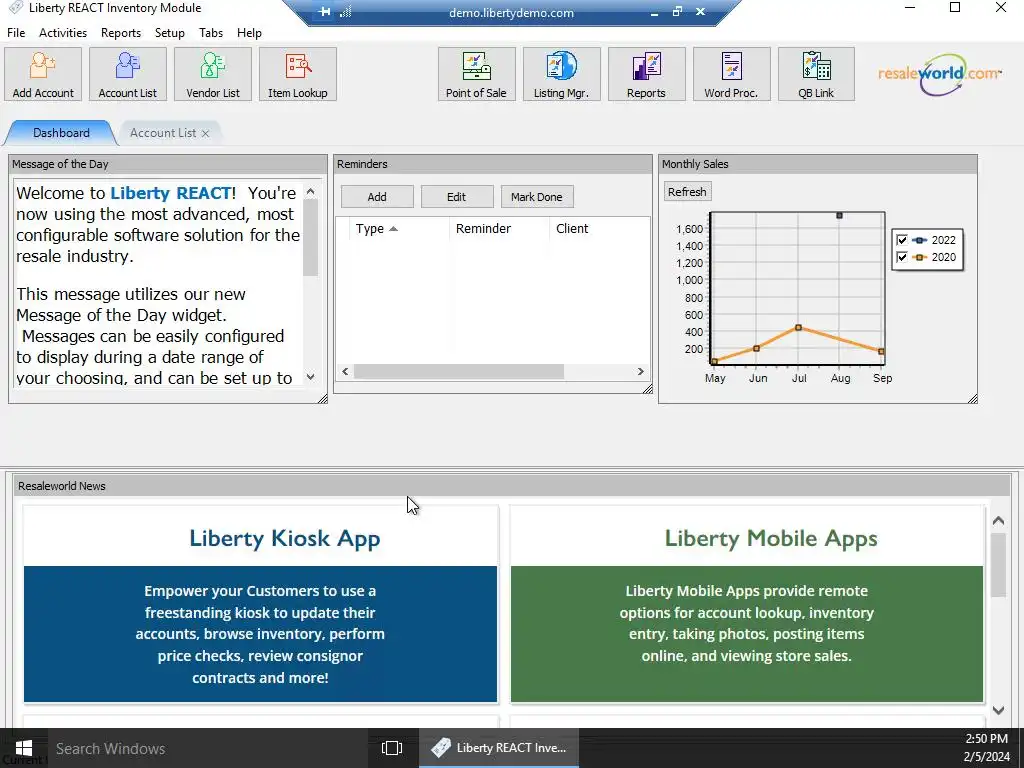Open the Tabs menu

[x=211, y=33]
